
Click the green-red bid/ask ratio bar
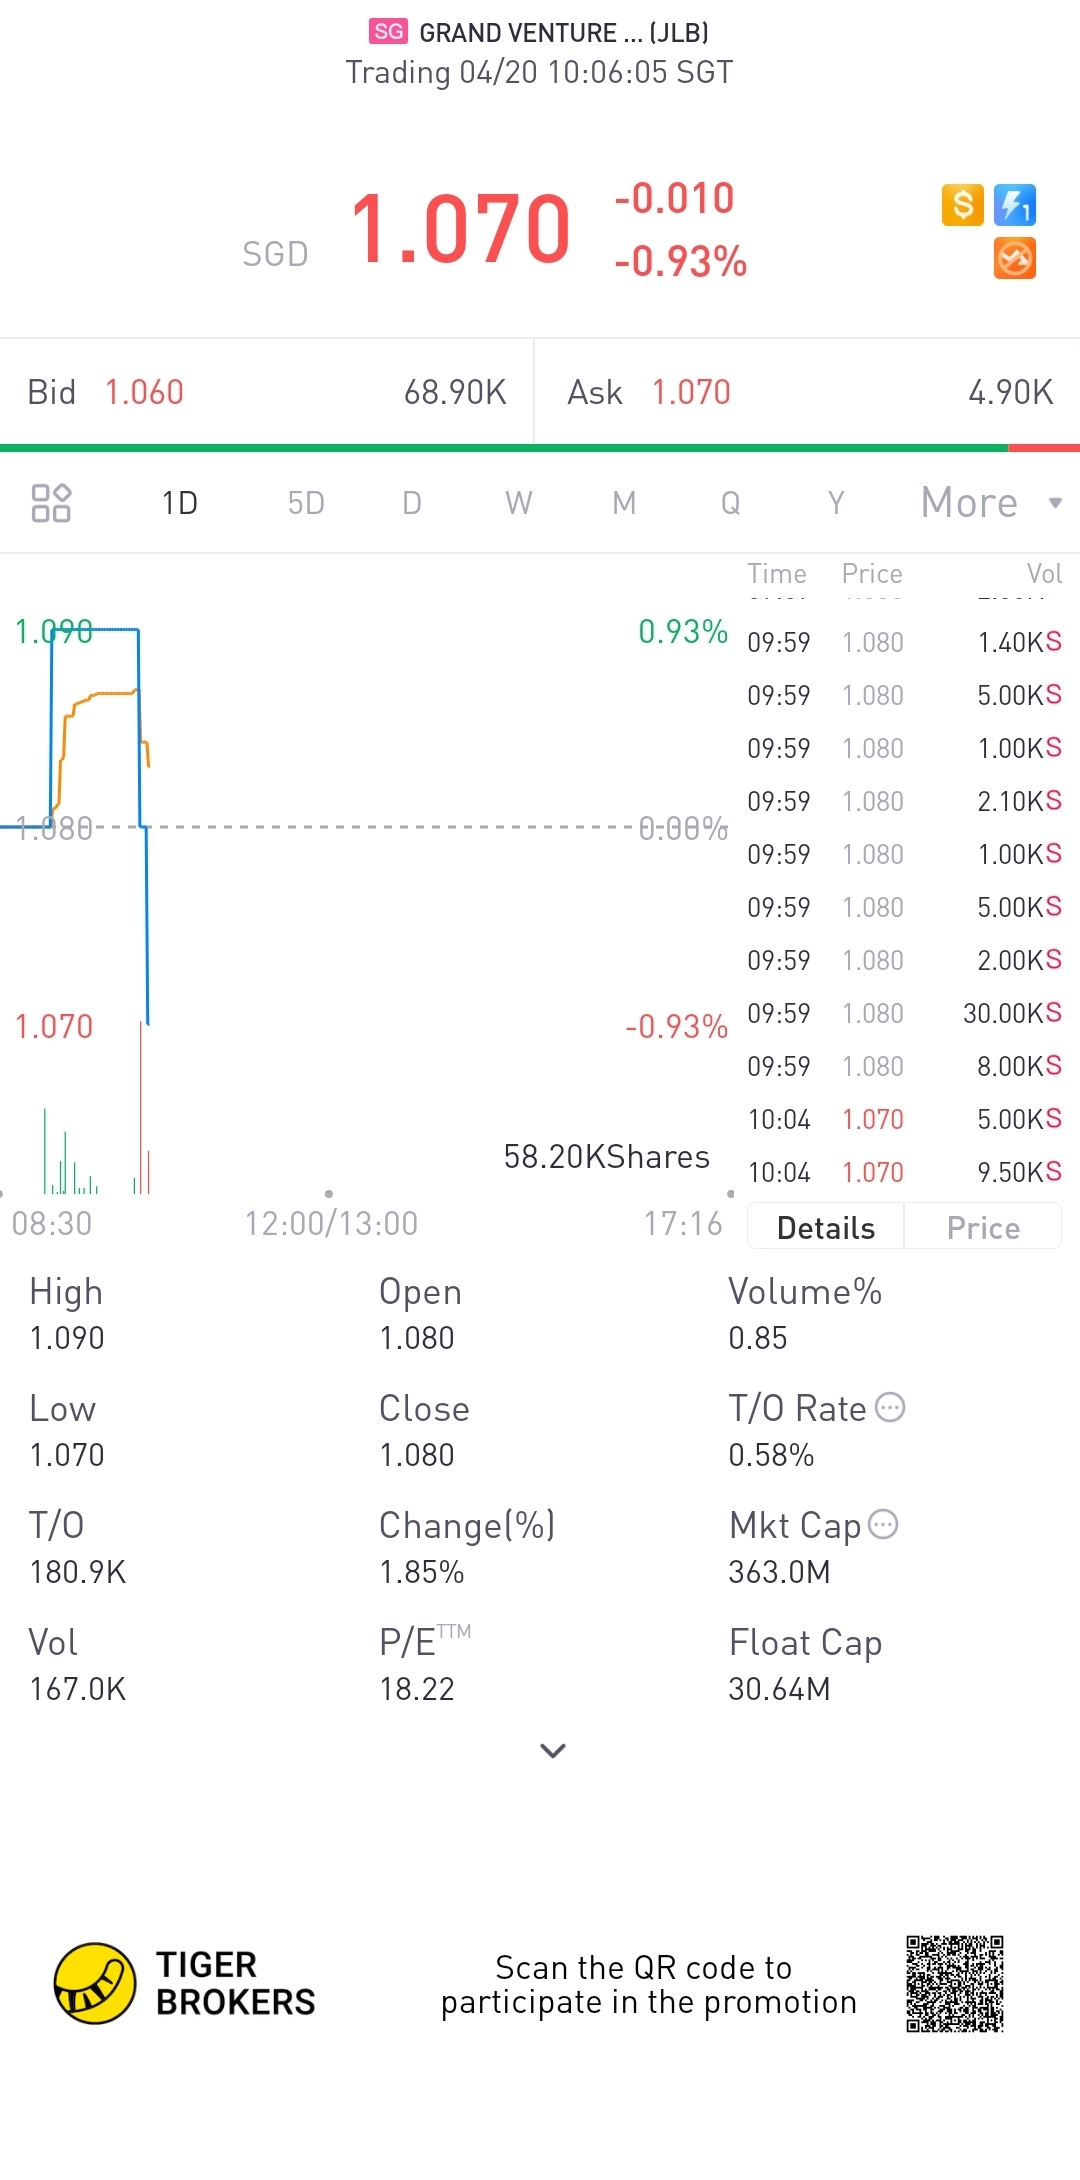(x=540, y=448)
